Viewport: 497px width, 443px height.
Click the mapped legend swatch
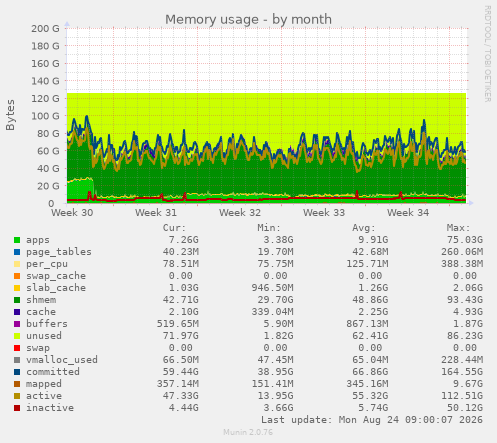pos(17,384)
